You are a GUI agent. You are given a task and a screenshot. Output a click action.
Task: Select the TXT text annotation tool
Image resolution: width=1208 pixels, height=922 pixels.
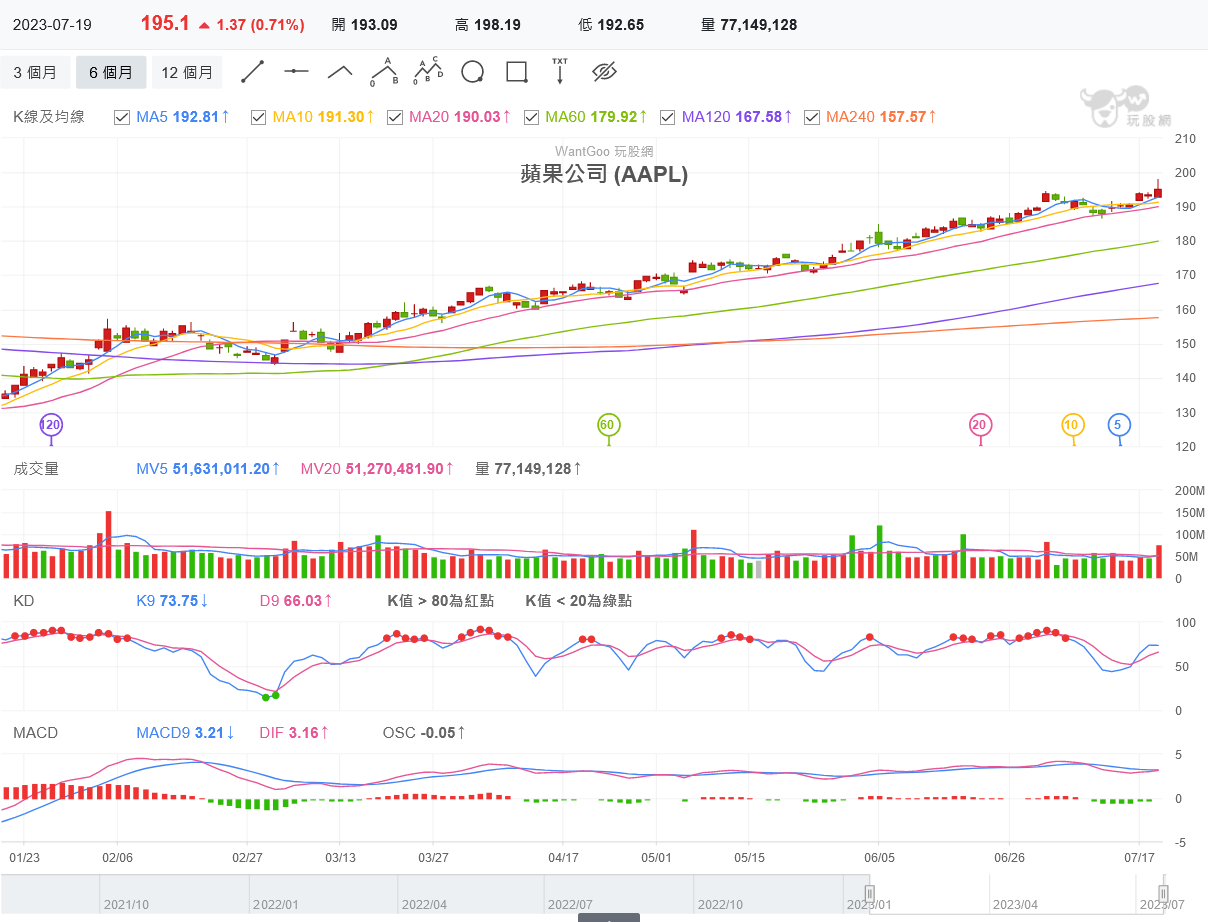[560, 72]
